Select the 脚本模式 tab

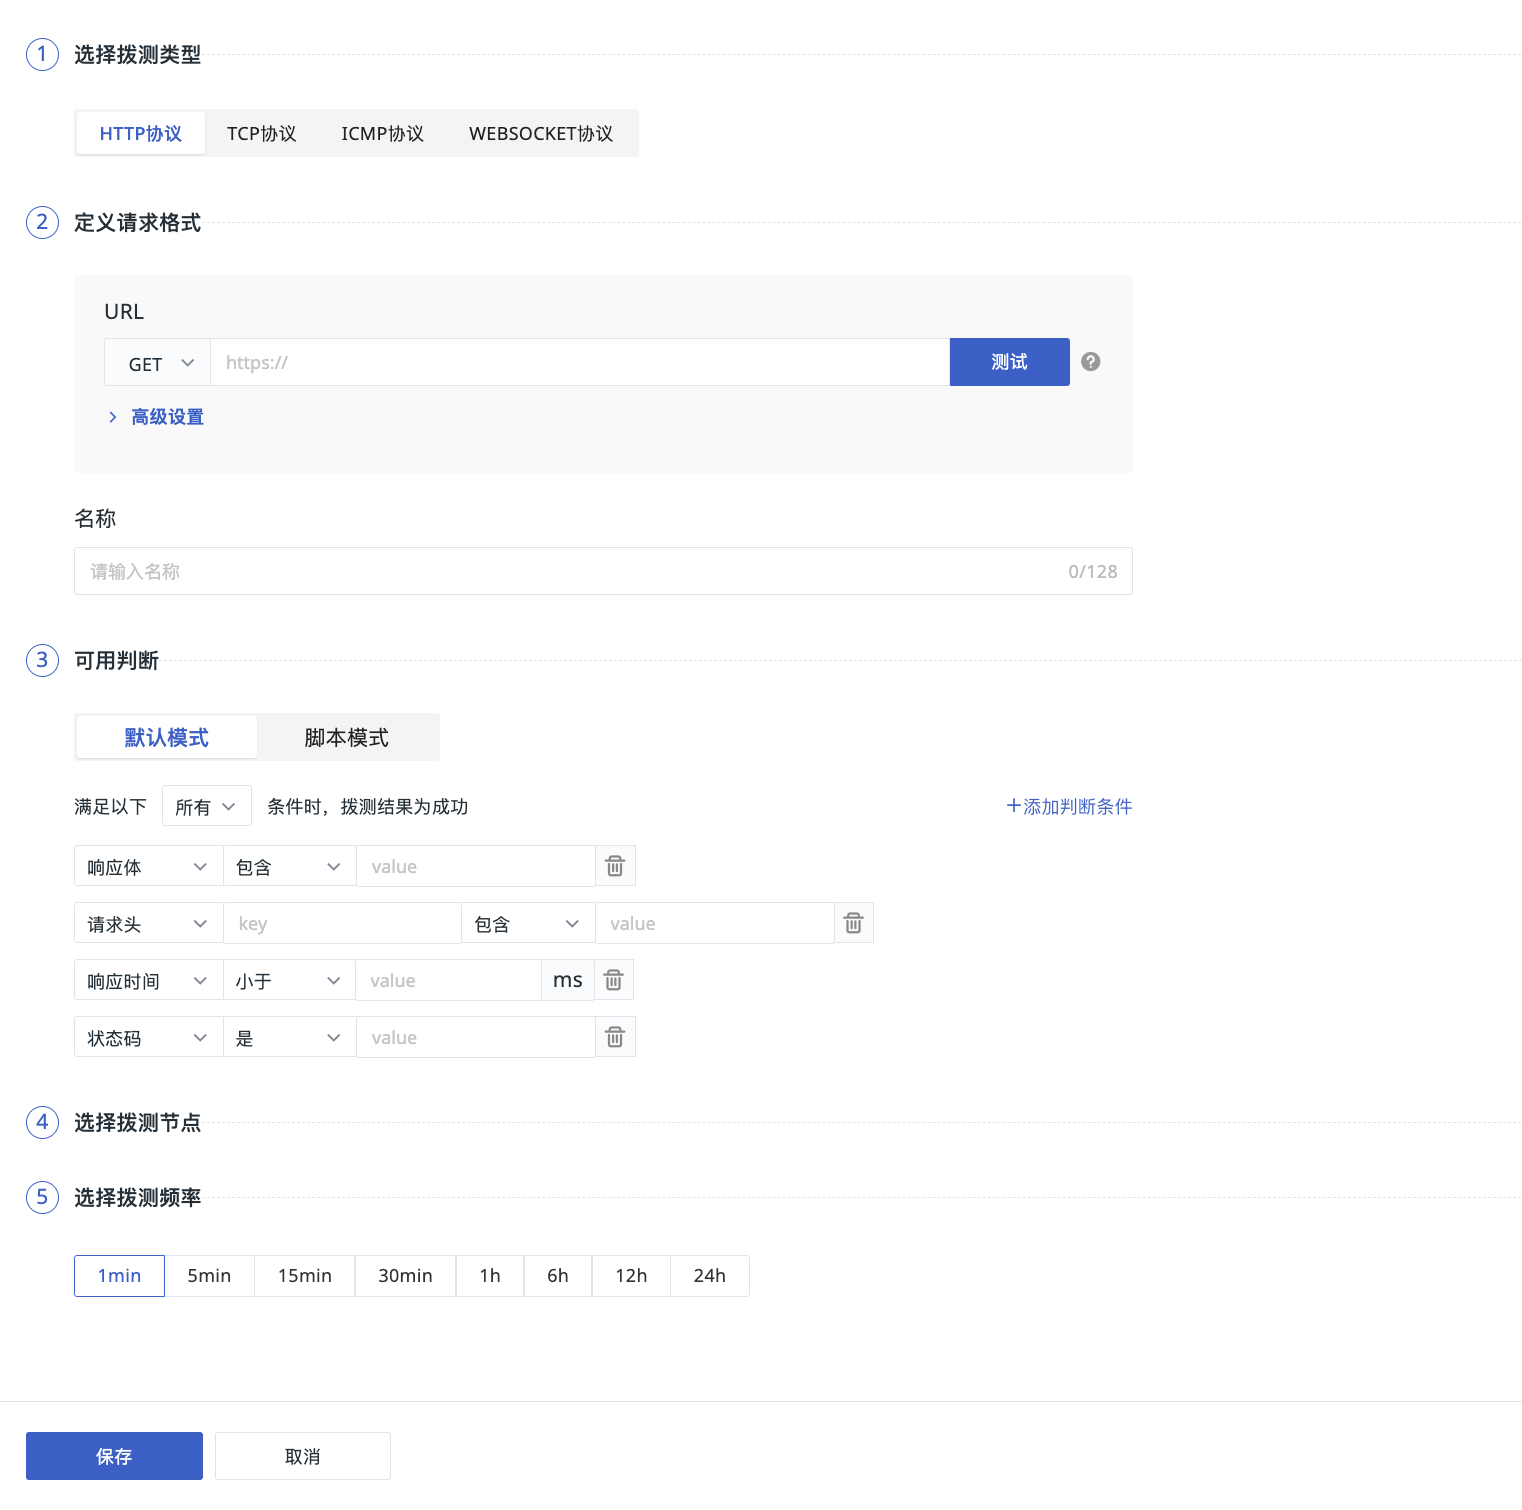tap(346, 738)
